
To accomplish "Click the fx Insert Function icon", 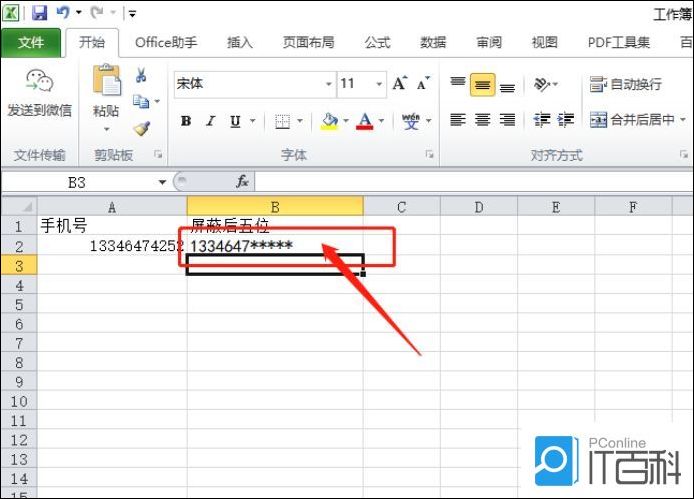I will pos(243,182).
